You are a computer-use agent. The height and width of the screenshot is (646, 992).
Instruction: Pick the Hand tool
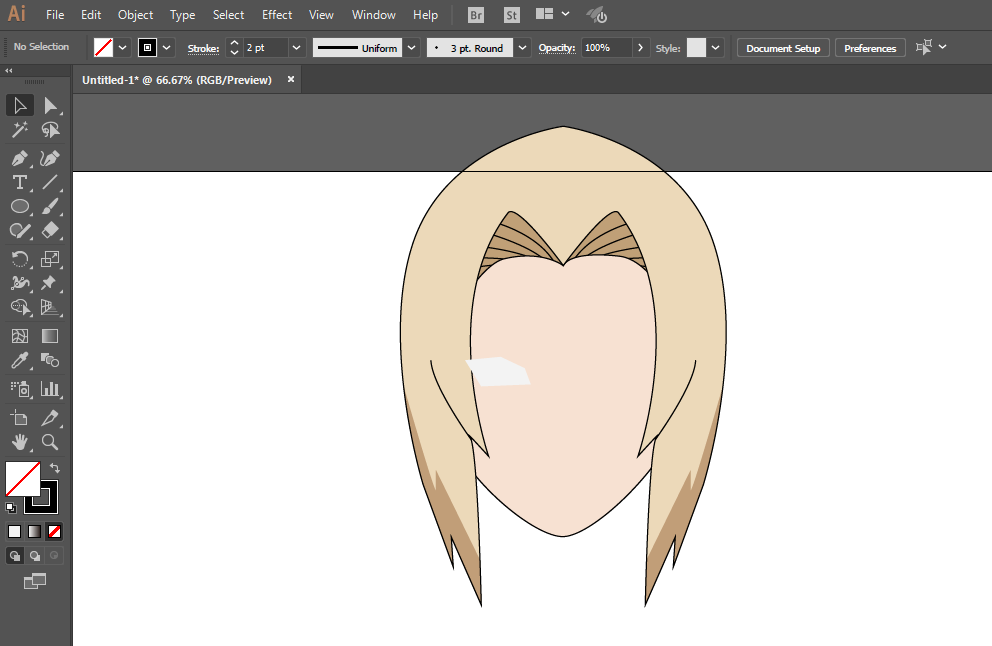[20, 442]
